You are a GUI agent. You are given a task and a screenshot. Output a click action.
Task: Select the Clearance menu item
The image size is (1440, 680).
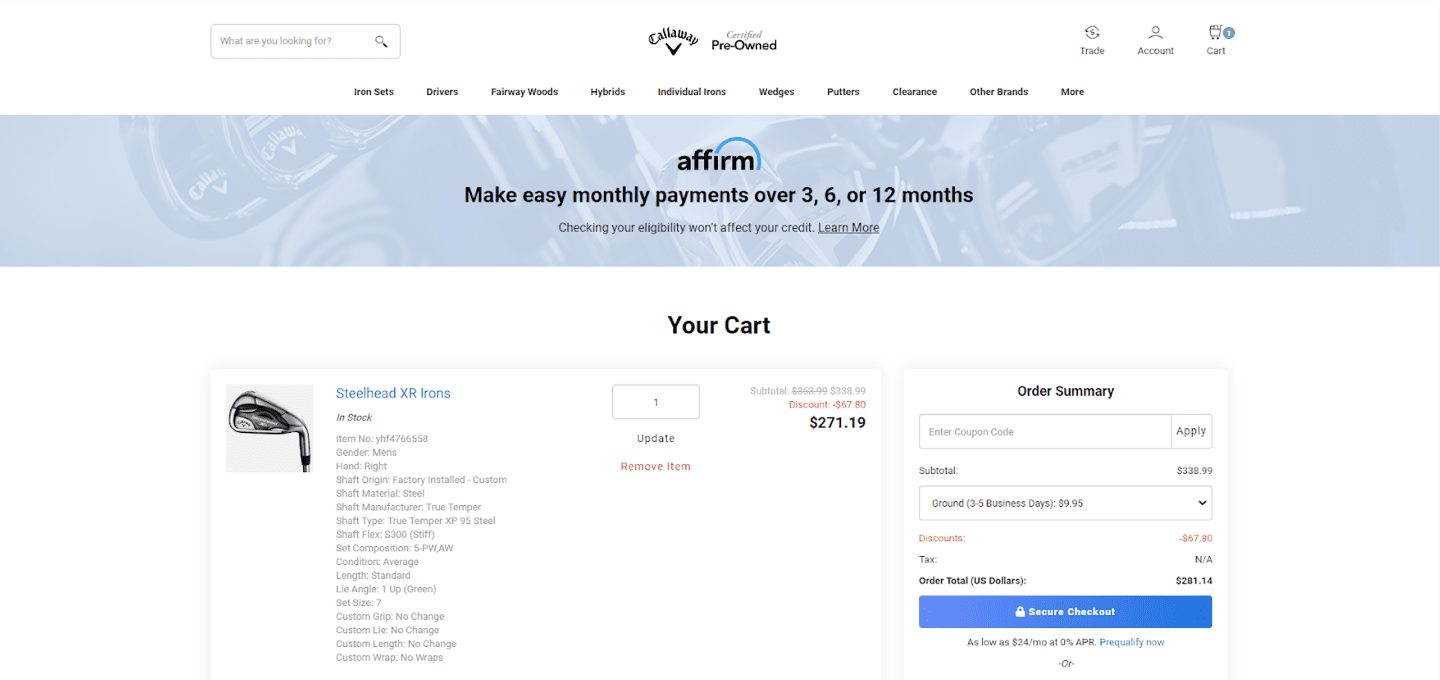tap(914, 92)
